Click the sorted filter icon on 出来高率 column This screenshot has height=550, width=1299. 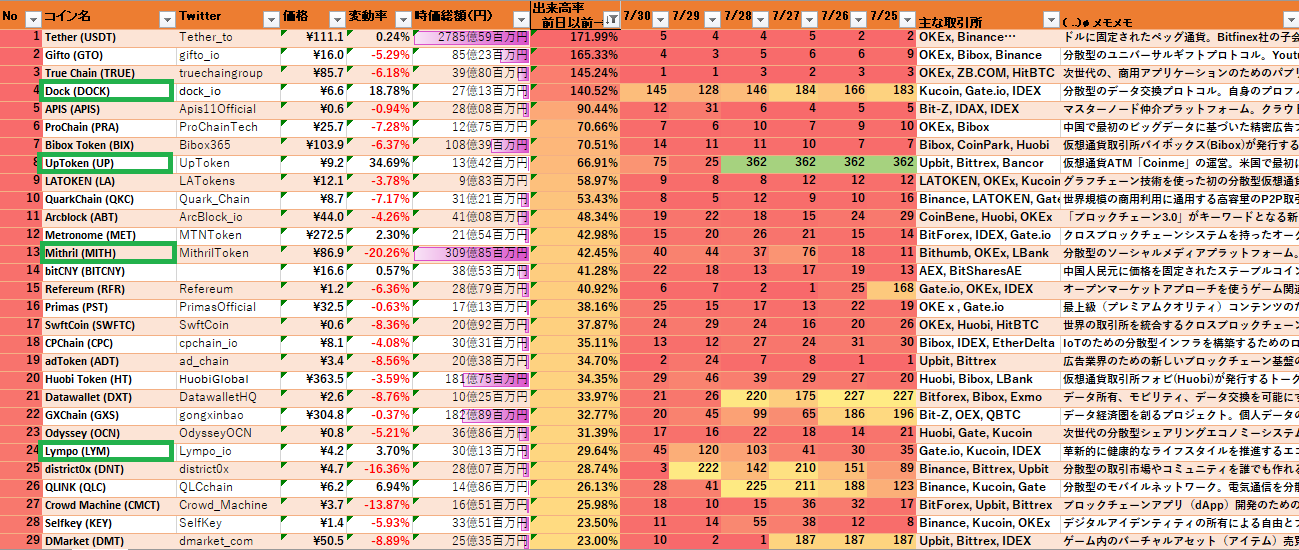(610, 20)
